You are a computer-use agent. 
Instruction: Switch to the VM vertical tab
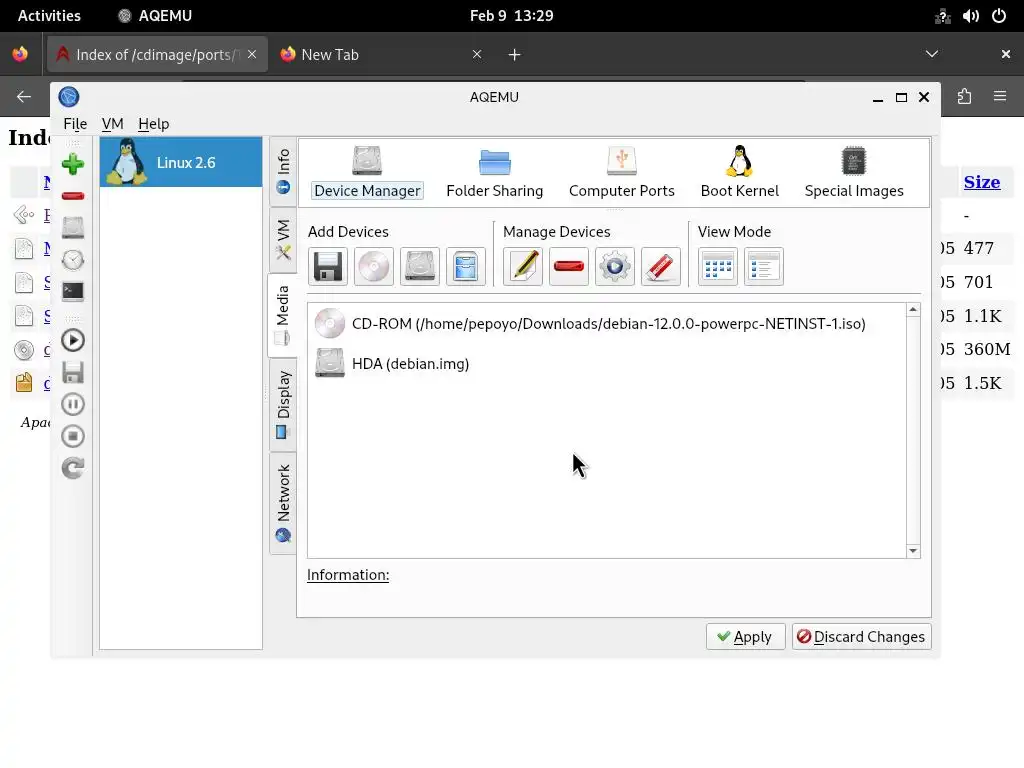283,240
